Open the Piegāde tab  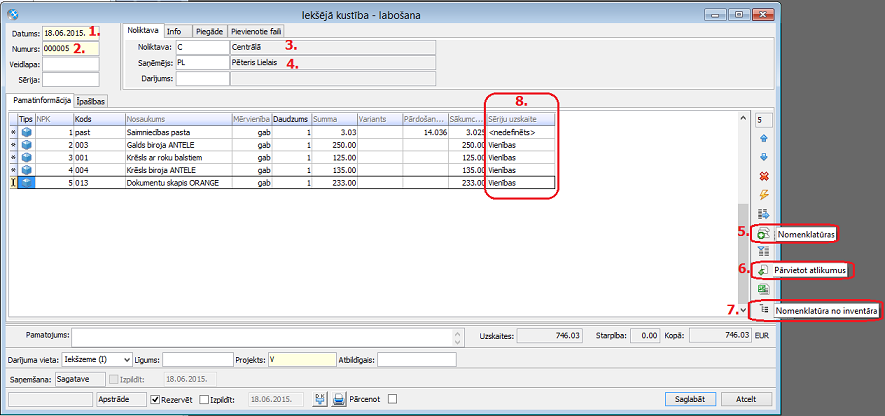tap(209, 32)
